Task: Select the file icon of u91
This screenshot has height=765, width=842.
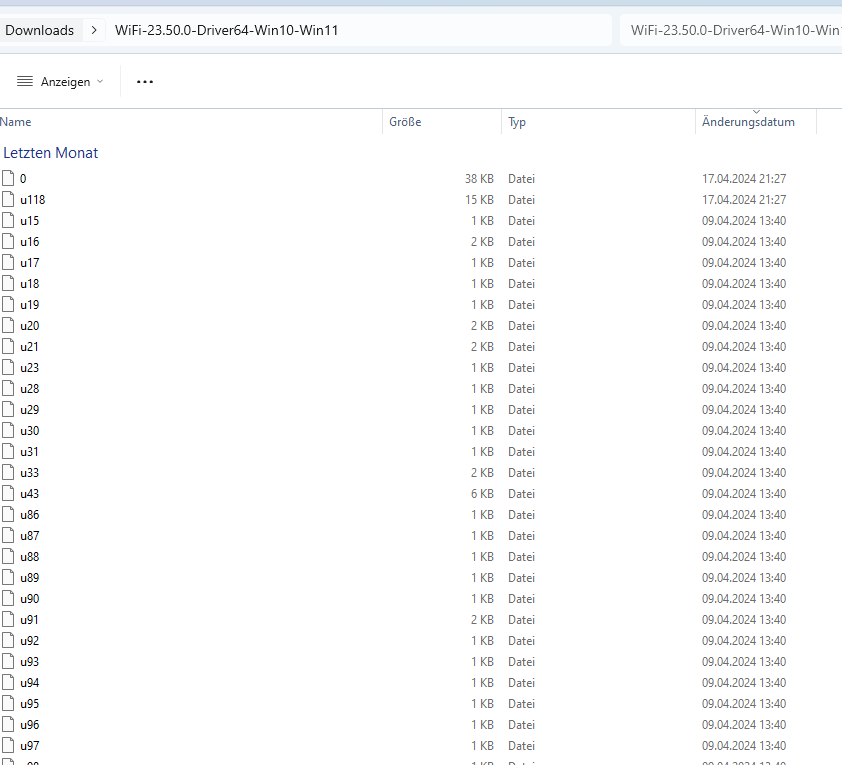Action: coord(8,619)
